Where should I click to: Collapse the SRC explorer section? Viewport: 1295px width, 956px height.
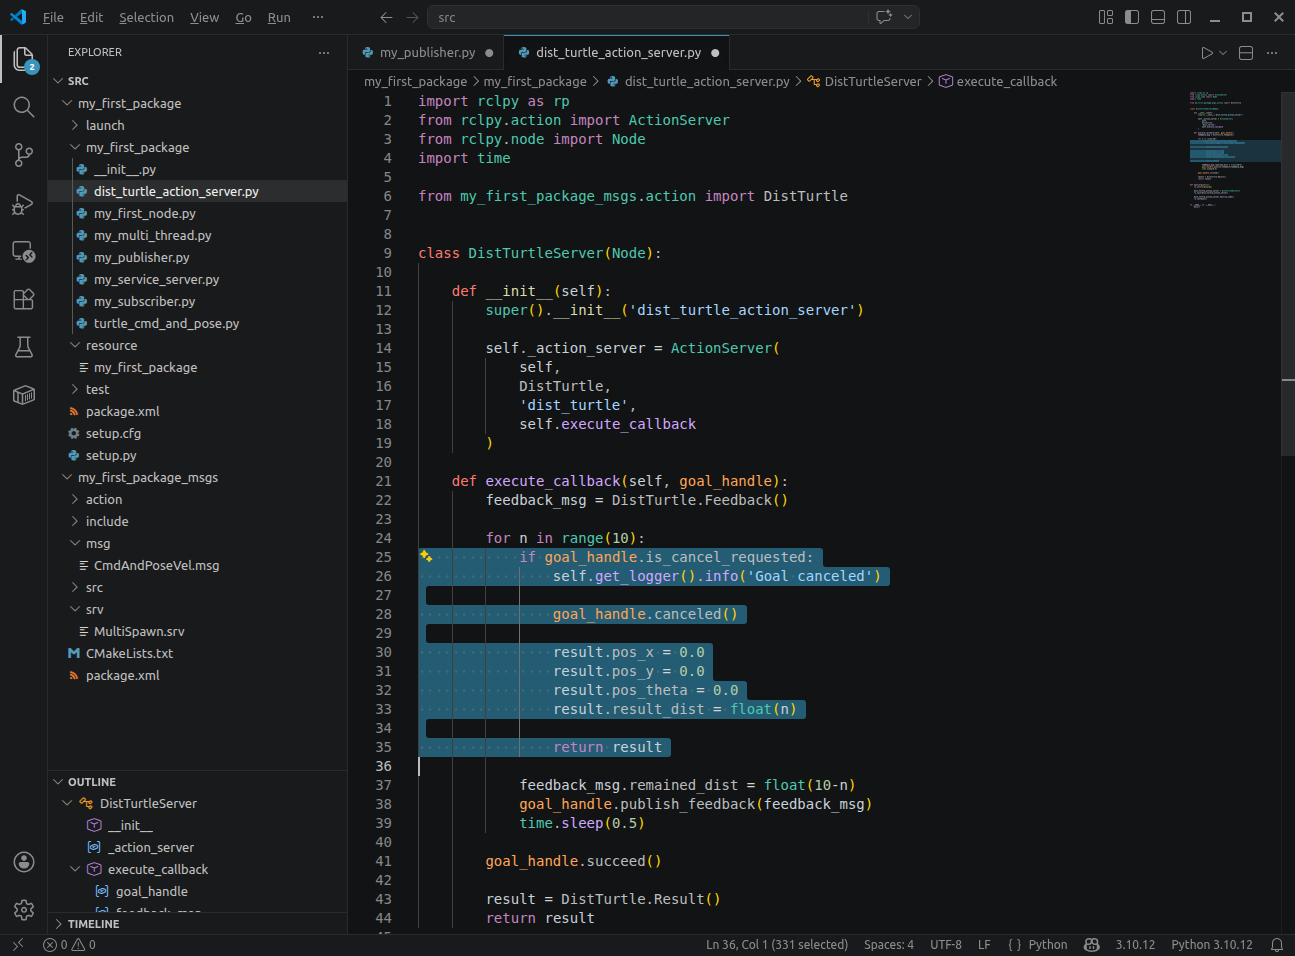point(197,81)
